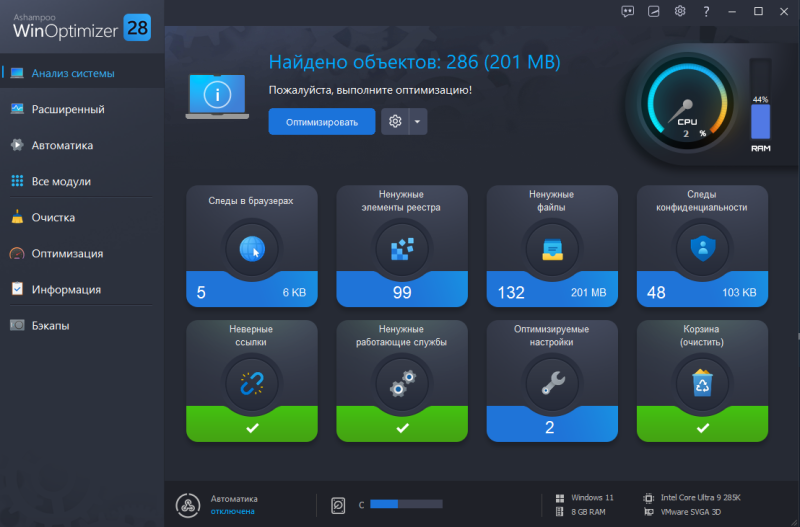Open Оптимизируемые настройки wrench icon
The height and width of the screenshot is (527, 800).
click(552, 384)
